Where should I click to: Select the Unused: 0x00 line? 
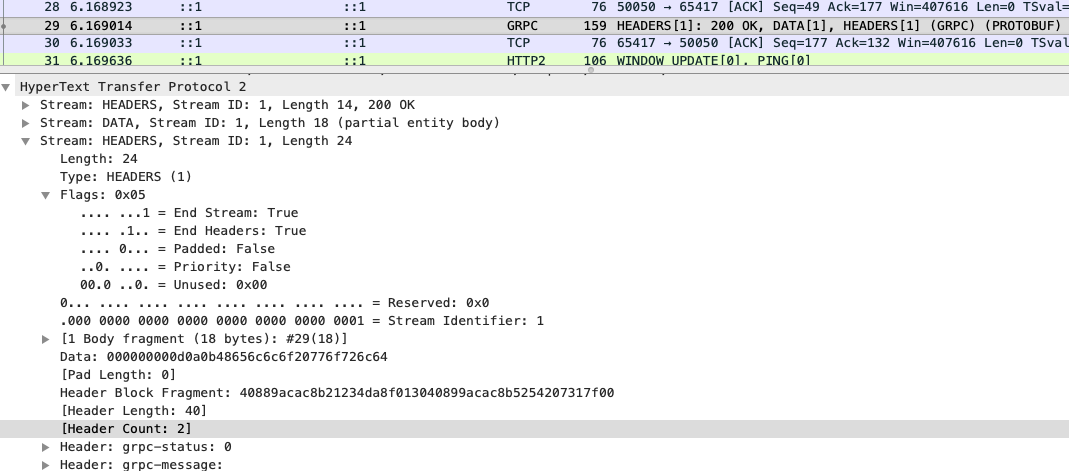173,285
